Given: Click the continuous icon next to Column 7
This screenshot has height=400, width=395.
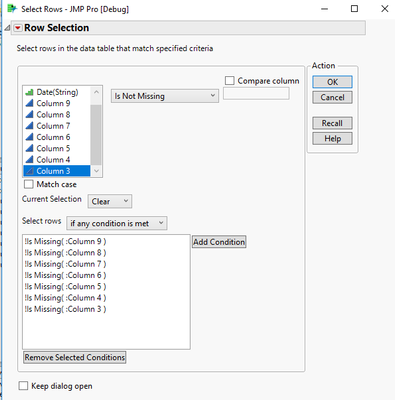Looking at the screenshot, I should [x=29, y=126].
